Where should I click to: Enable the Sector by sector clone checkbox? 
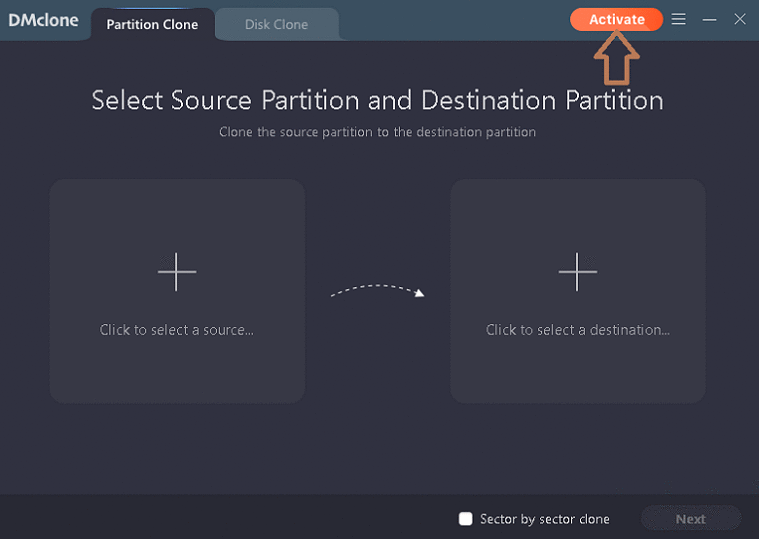click(465, 518)
